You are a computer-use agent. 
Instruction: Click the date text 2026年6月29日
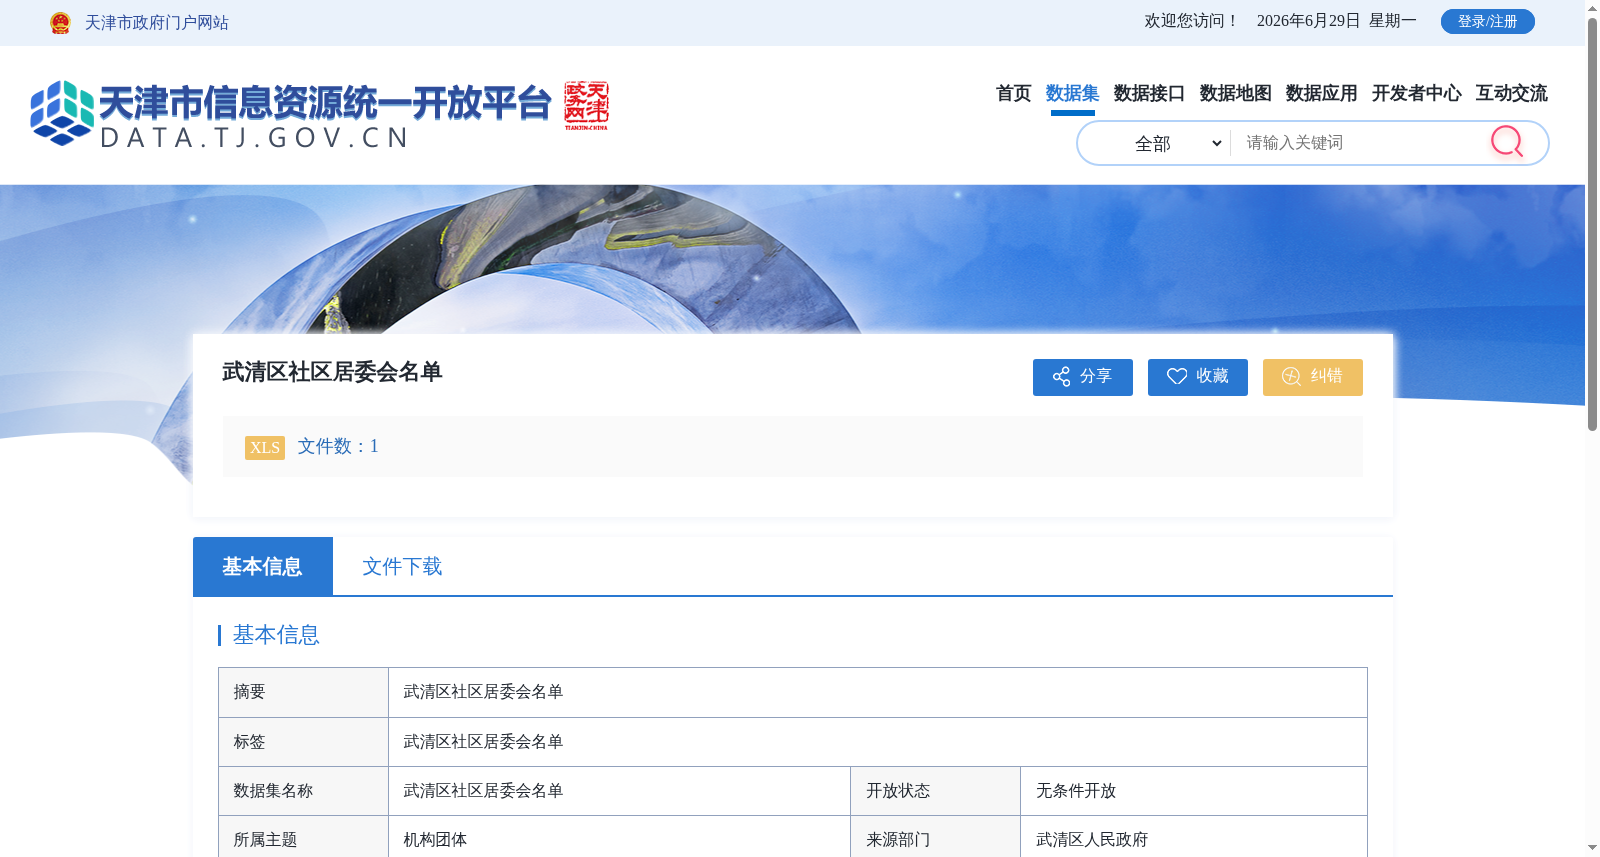click(x=1308, y=21)
